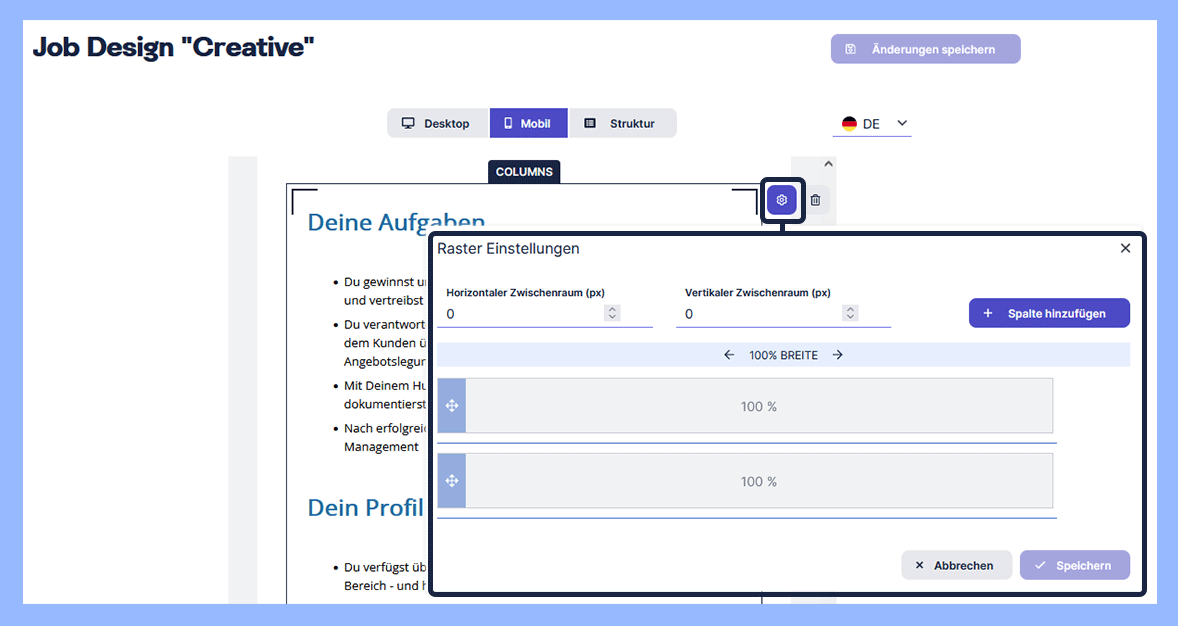Select the move handle of the first column
Image resolution: width=1178 pixels, height=626 pixels.
451,406
